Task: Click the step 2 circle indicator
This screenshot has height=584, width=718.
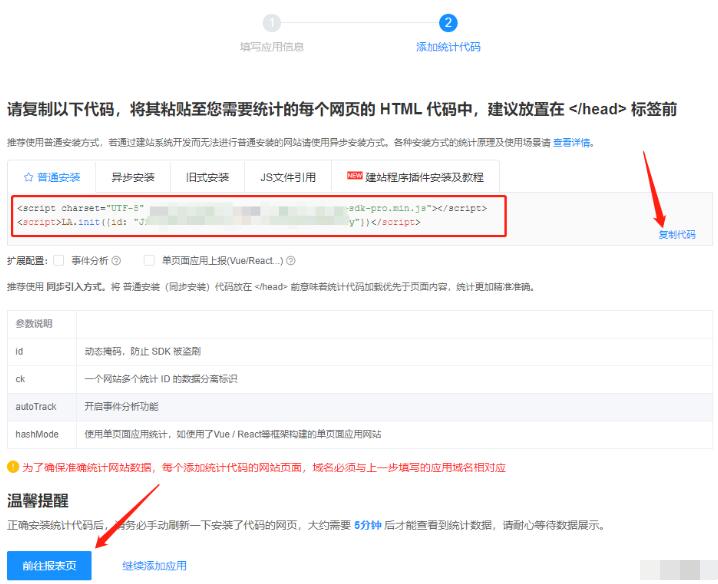Action: (x=448, y=22)
